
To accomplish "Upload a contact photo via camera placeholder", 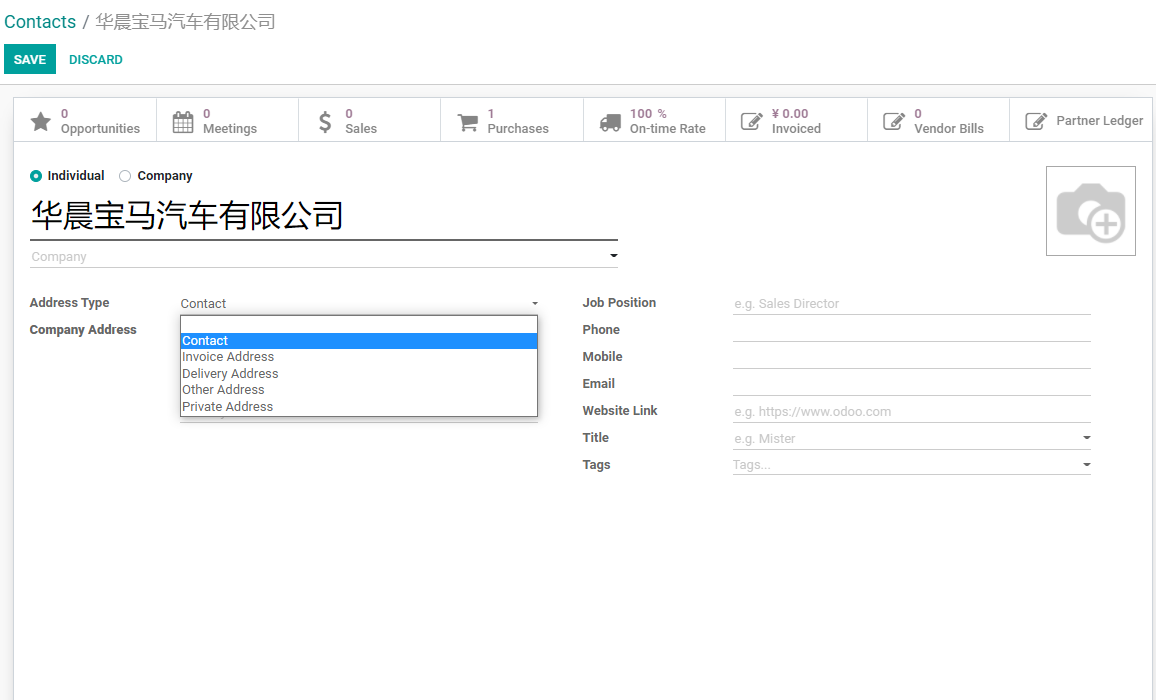I will click(x=1090, y=211).
